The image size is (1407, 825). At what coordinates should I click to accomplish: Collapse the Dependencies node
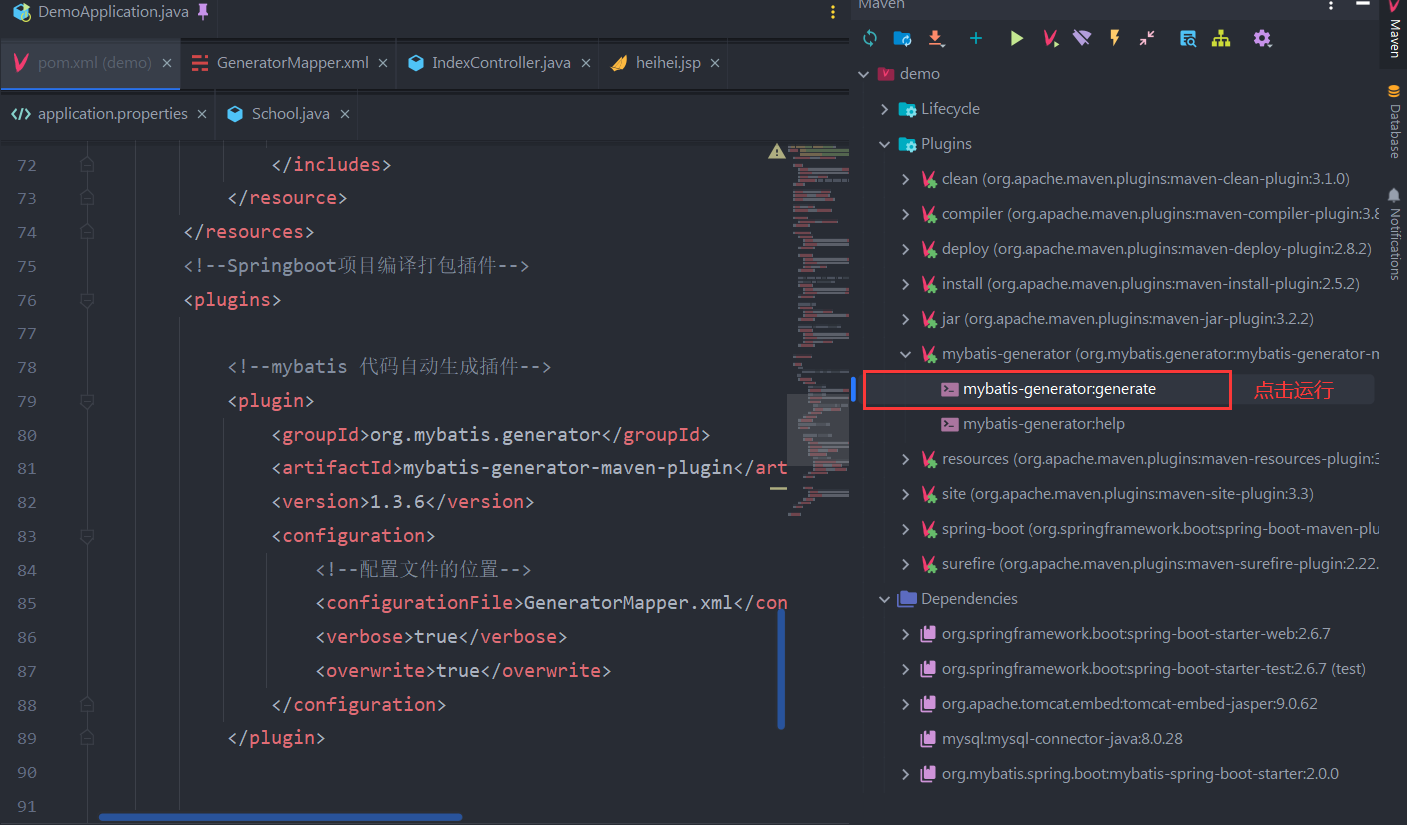tap(884, 599)
